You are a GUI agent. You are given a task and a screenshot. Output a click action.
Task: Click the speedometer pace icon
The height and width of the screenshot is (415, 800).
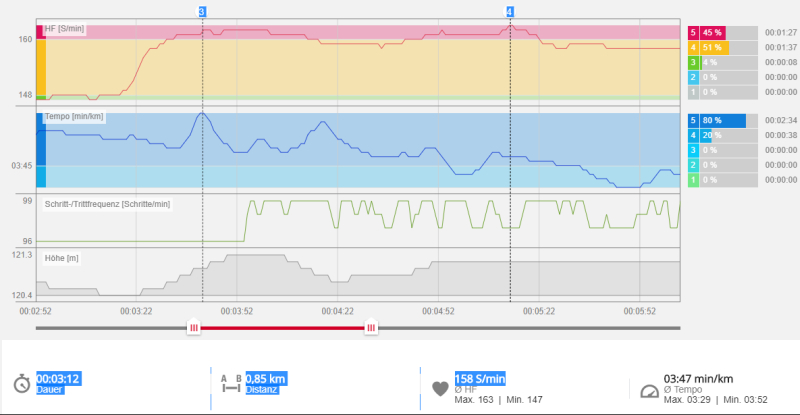[648, 389]
